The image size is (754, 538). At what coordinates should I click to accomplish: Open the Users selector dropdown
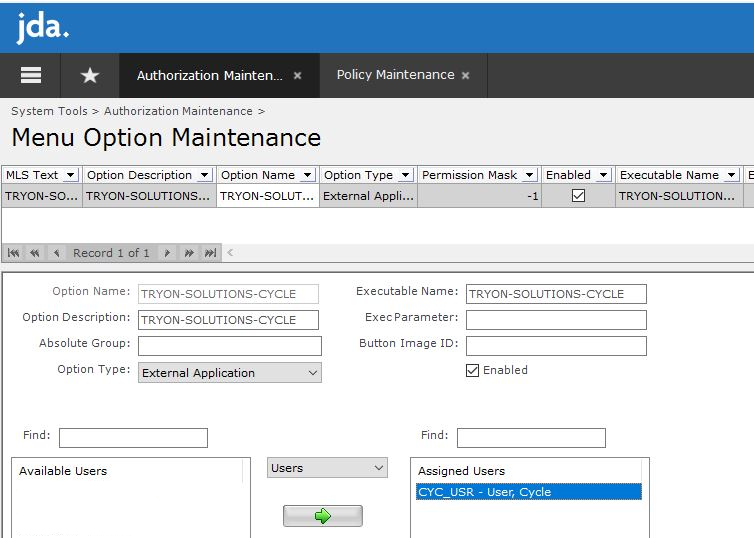327,468
